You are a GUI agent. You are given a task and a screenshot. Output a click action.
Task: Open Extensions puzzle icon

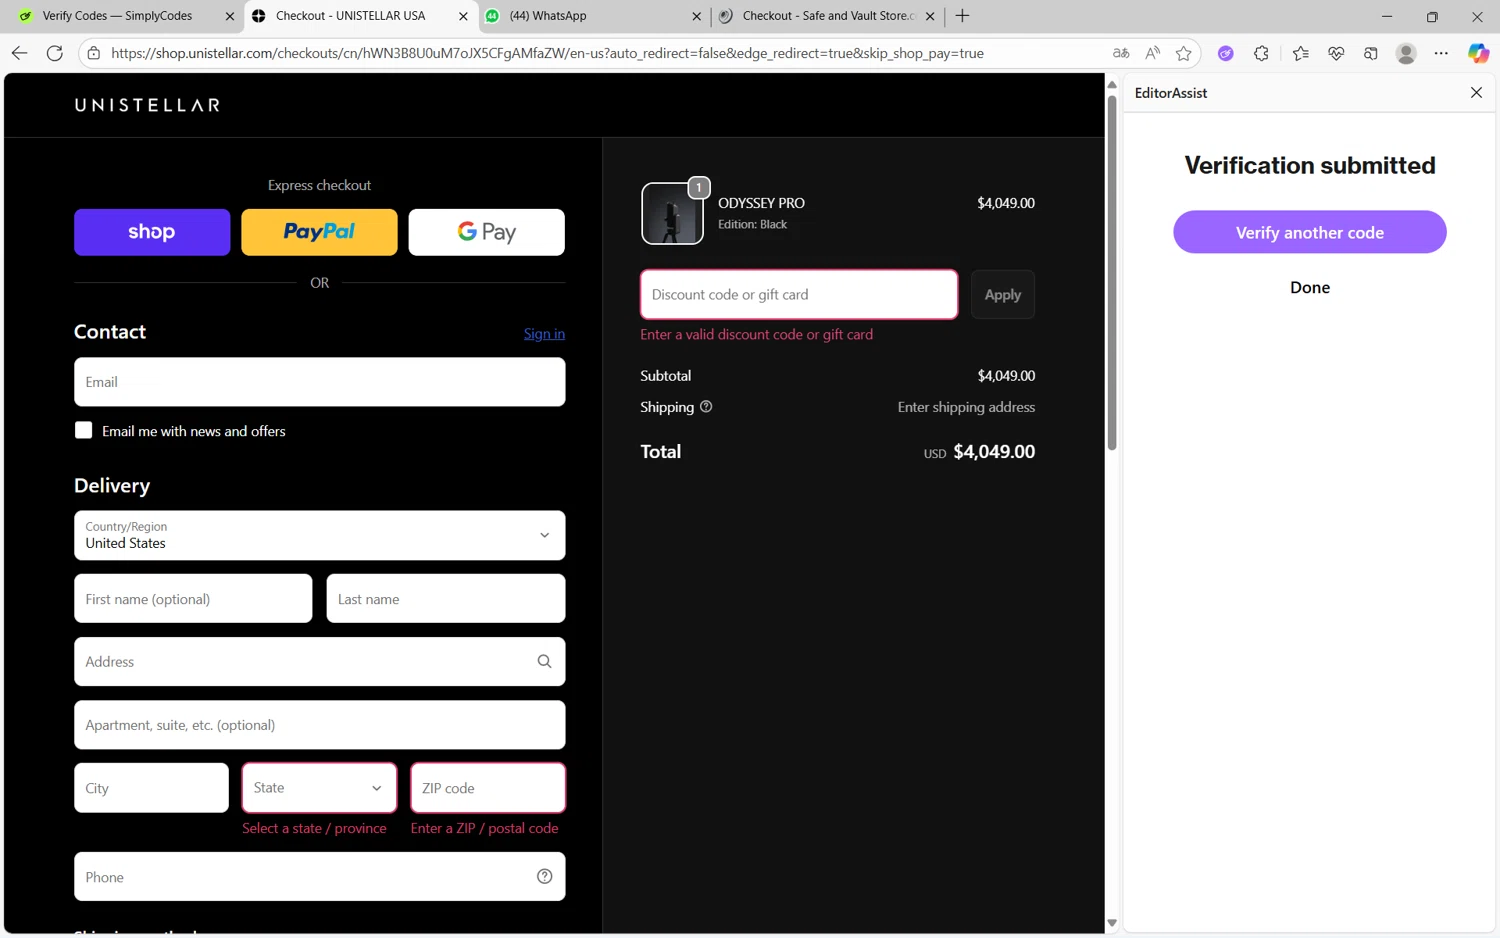(1261, 53)
